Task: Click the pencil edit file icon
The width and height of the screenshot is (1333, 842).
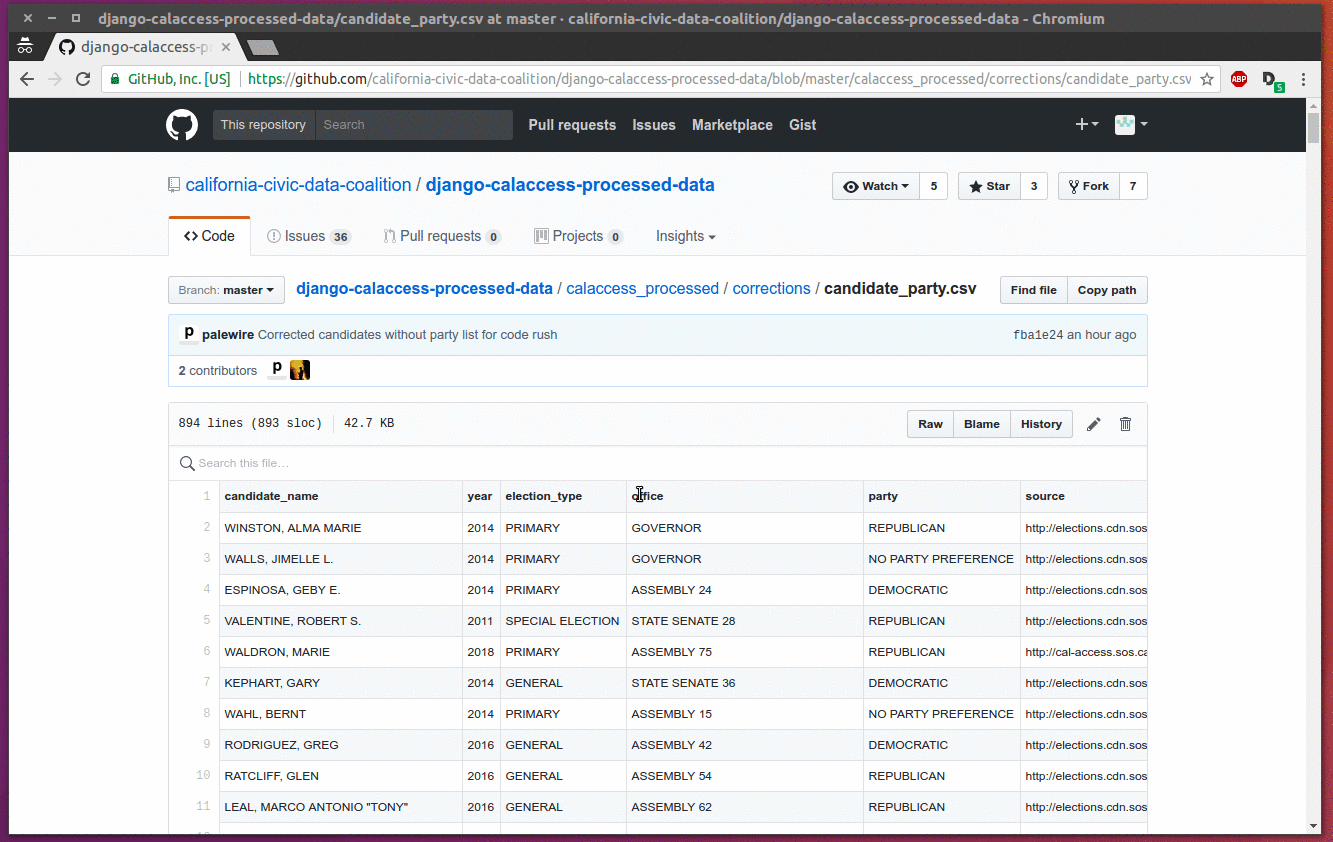Action: click(x=1094, y=424)
